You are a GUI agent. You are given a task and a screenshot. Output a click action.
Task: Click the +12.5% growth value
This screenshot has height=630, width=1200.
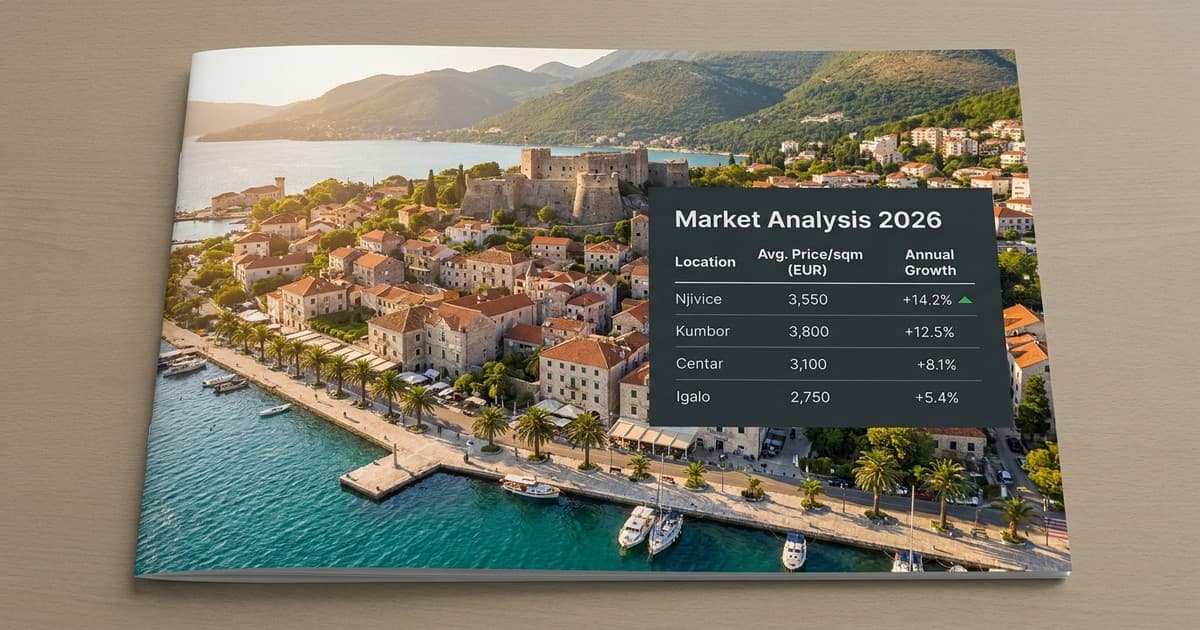coord(929,332)
